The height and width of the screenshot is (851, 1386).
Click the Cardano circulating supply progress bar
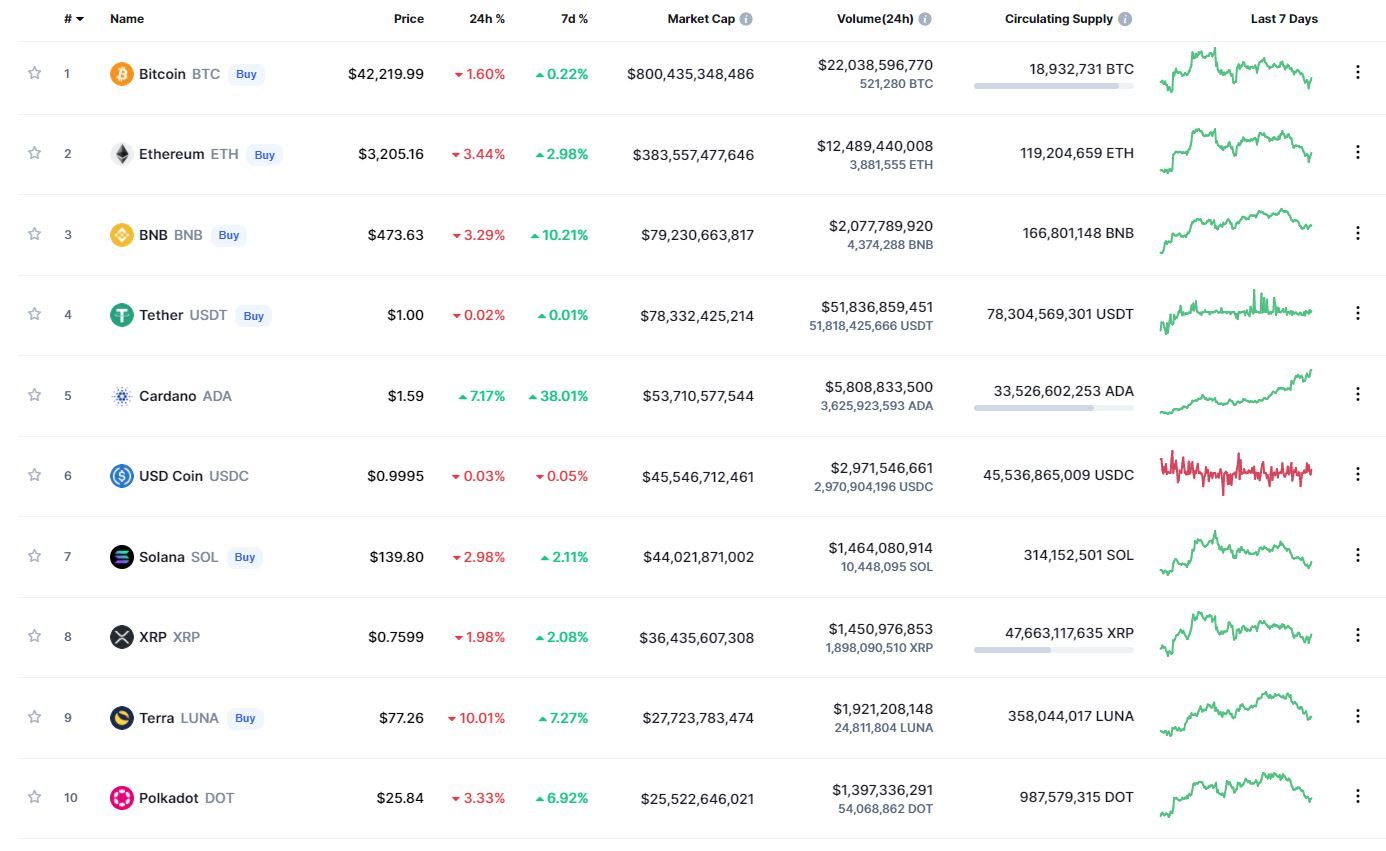coord(1054,408)
